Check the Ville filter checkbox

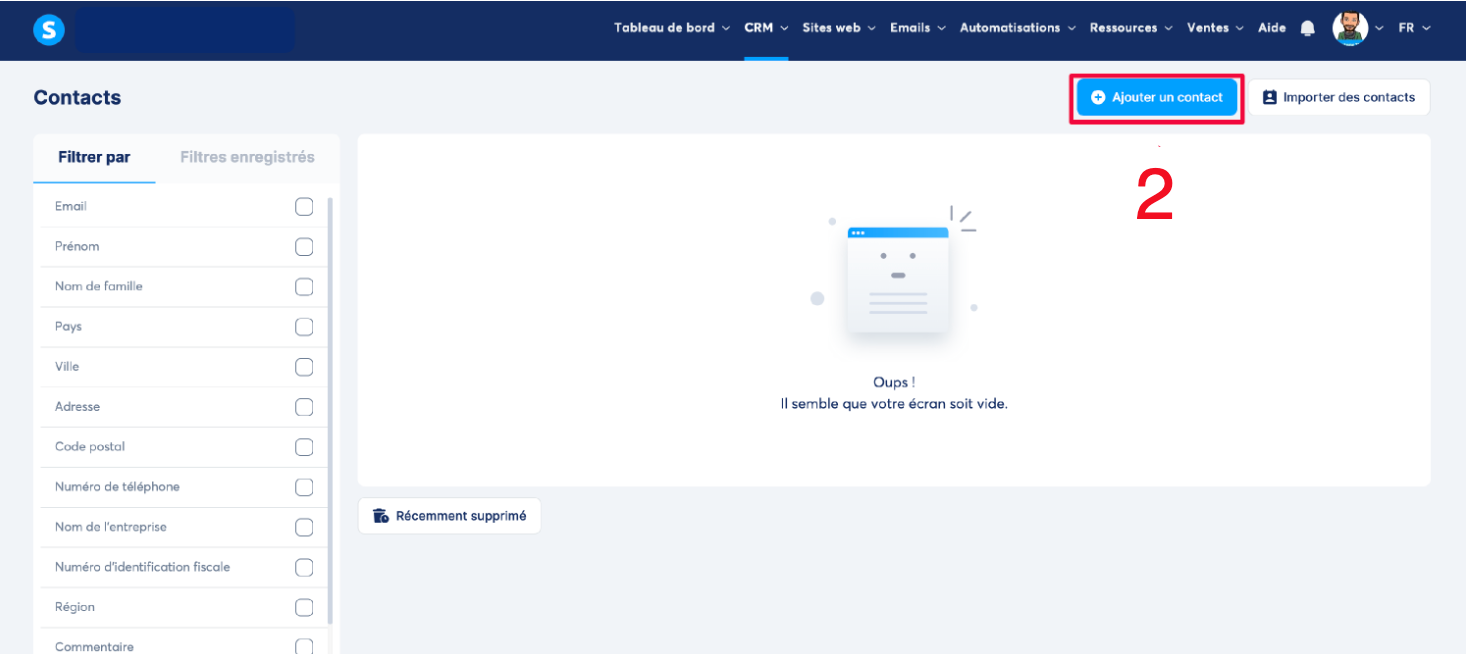[x=304, y=367]
